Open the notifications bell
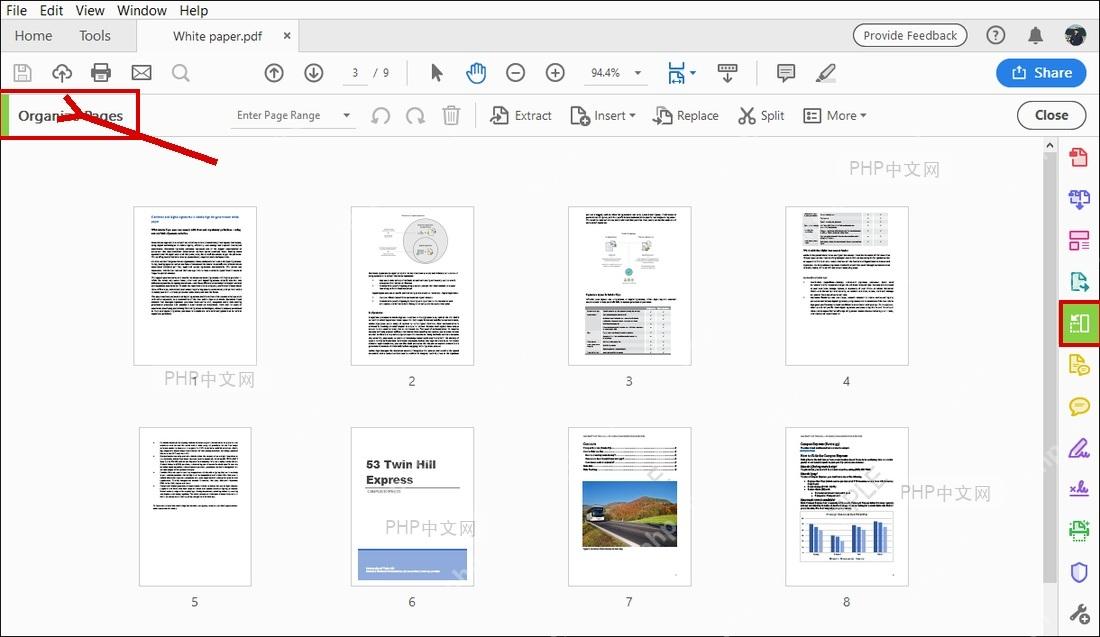 (1035, 35)
